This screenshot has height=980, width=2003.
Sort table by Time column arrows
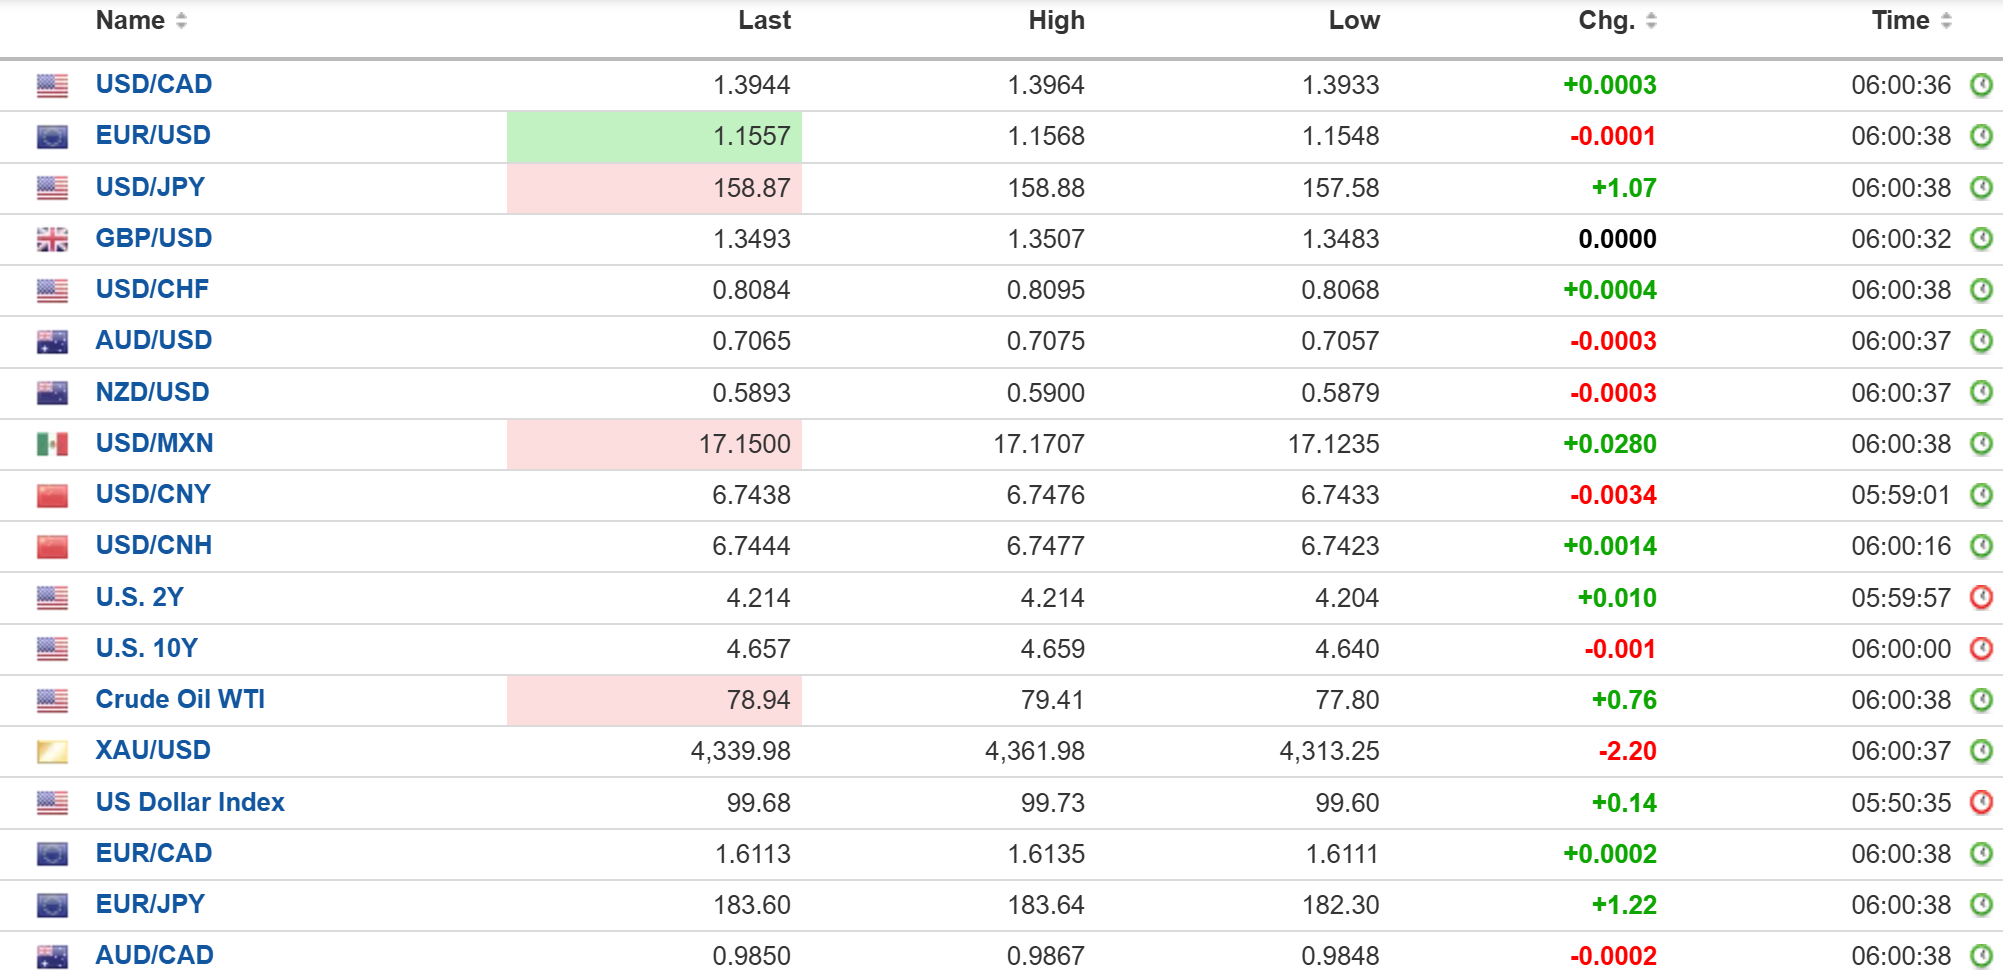(x=1946, y=20)
